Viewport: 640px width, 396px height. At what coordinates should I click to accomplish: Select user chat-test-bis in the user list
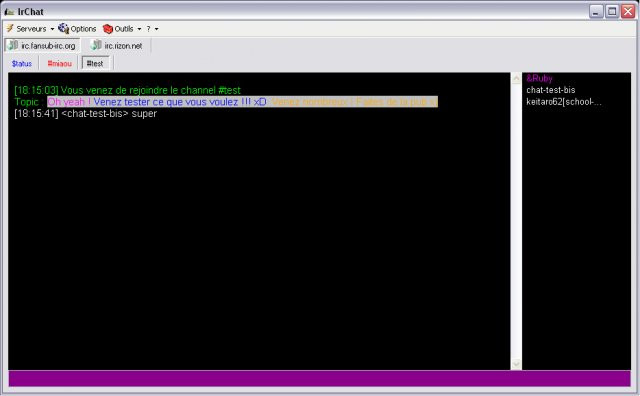[551, 90]
